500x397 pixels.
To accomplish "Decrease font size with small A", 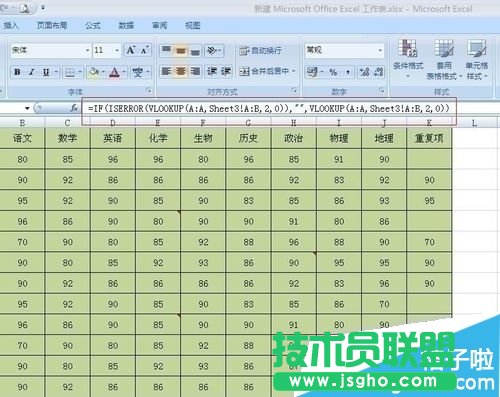I will [x=145, y=50].
